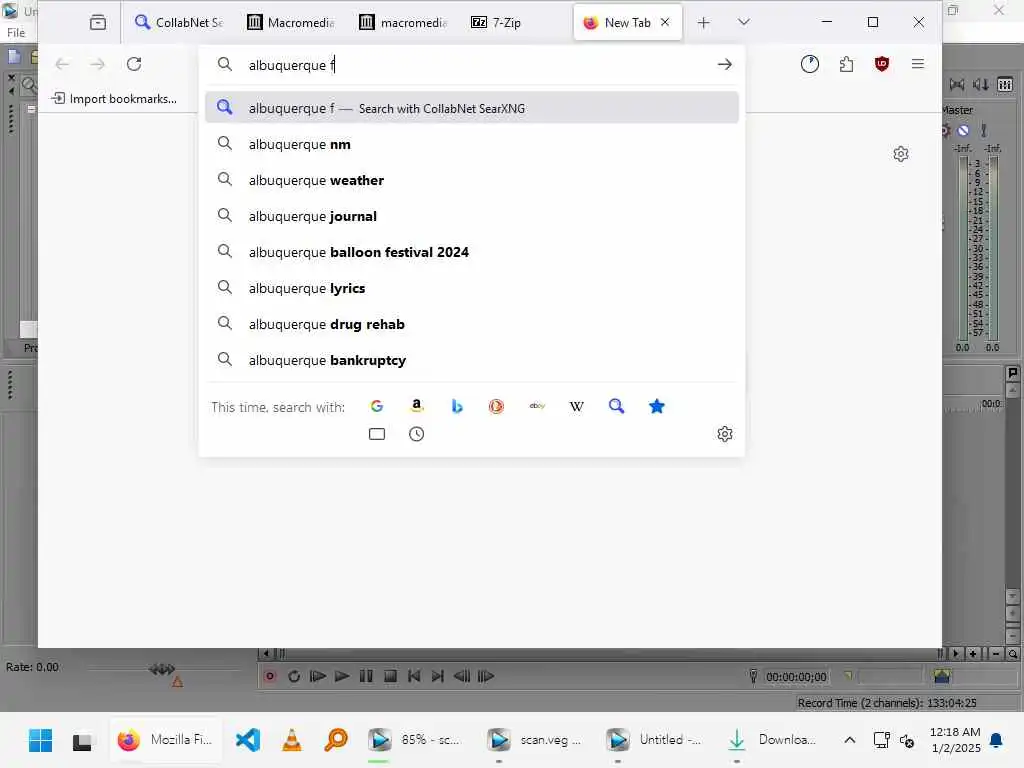Click Import bookmarks link
Viewport: 1024px width, 768px height.
click(x=115, y=99)
